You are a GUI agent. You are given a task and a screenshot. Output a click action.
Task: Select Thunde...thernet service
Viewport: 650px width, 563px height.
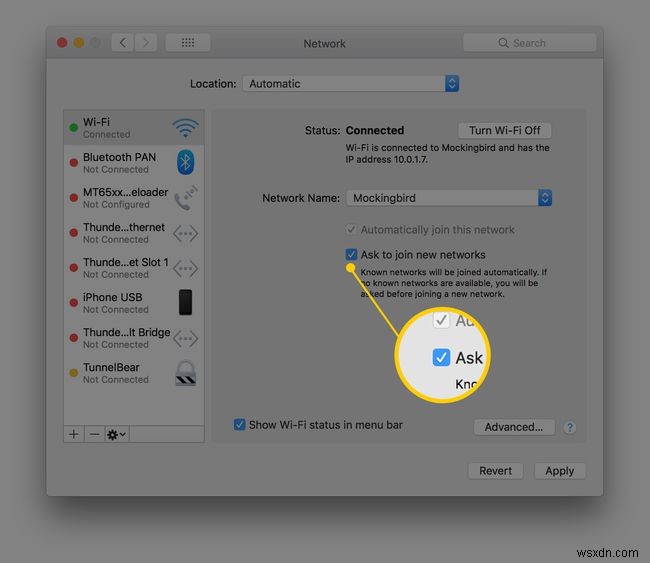[x=134, y=233]
